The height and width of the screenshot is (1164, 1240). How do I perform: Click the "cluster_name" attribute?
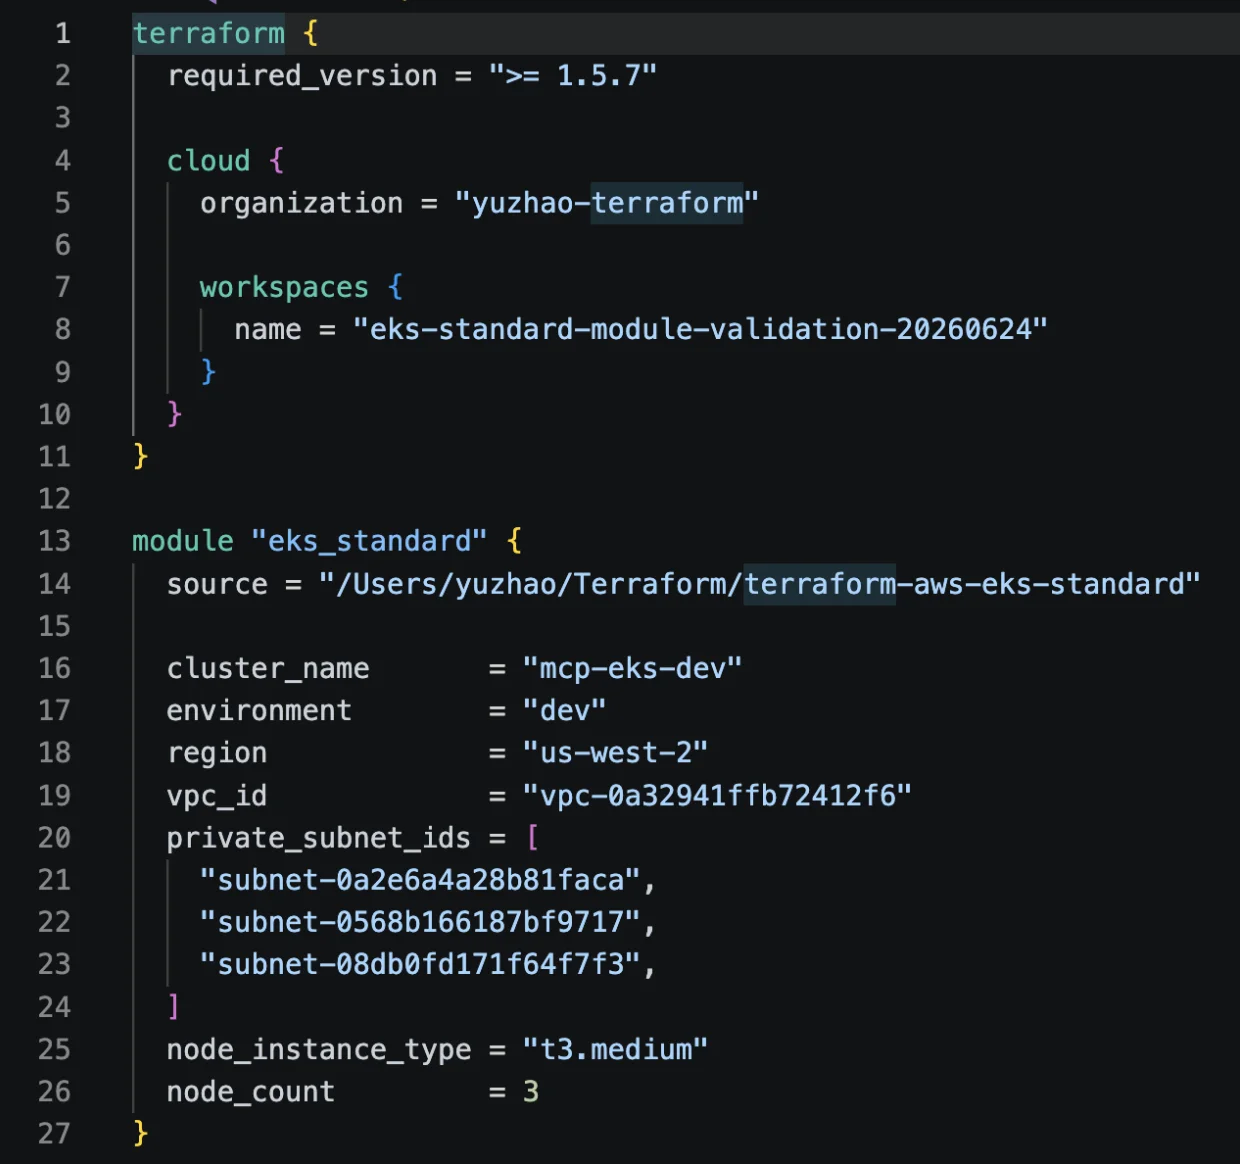point(268,668)
